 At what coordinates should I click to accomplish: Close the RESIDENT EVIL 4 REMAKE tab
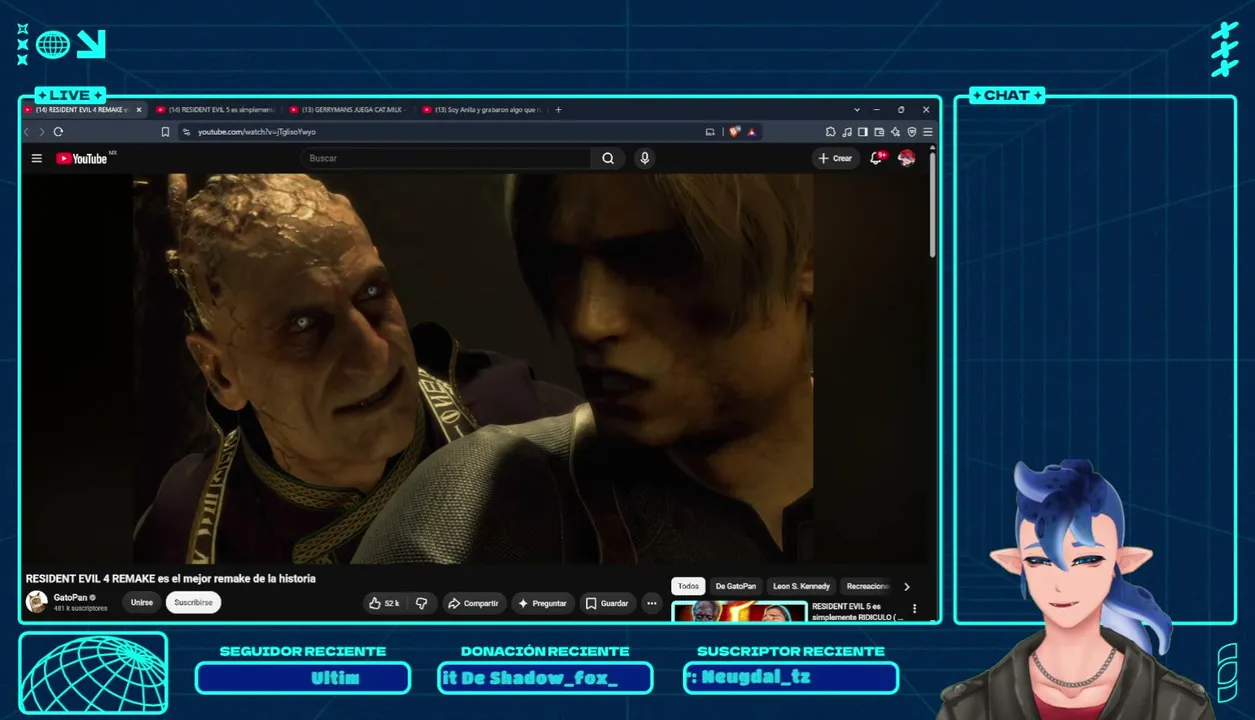(x=139, y=110)
